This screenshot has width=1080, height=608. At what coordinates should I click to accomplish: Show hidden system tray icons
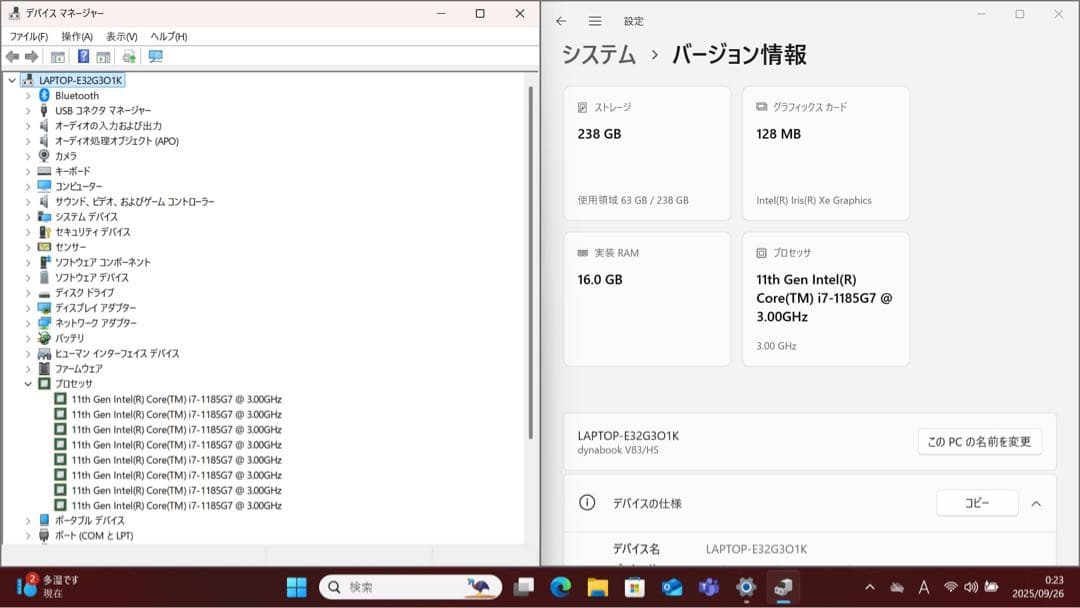870,587
